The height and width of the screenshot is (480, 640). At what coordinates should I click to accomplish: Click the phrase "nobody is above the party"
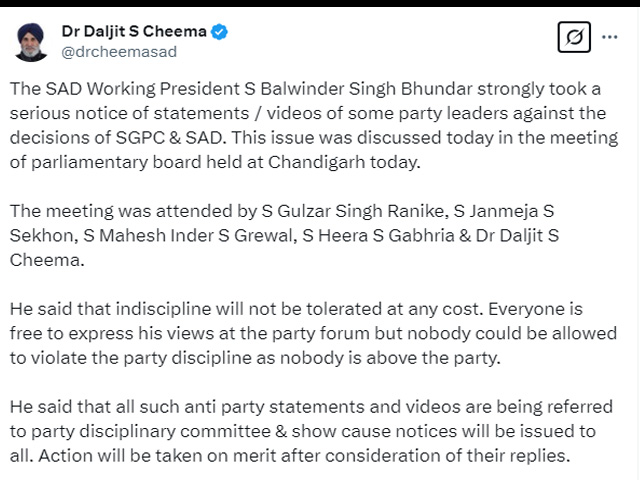pos(390,358)
